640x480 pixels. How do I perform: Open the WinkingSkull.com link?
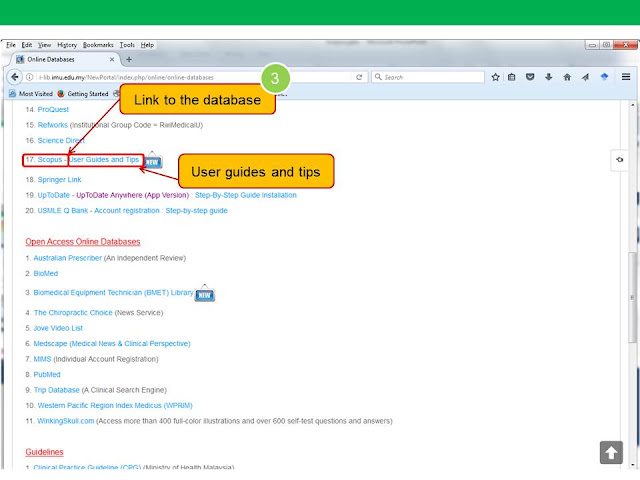66,421
